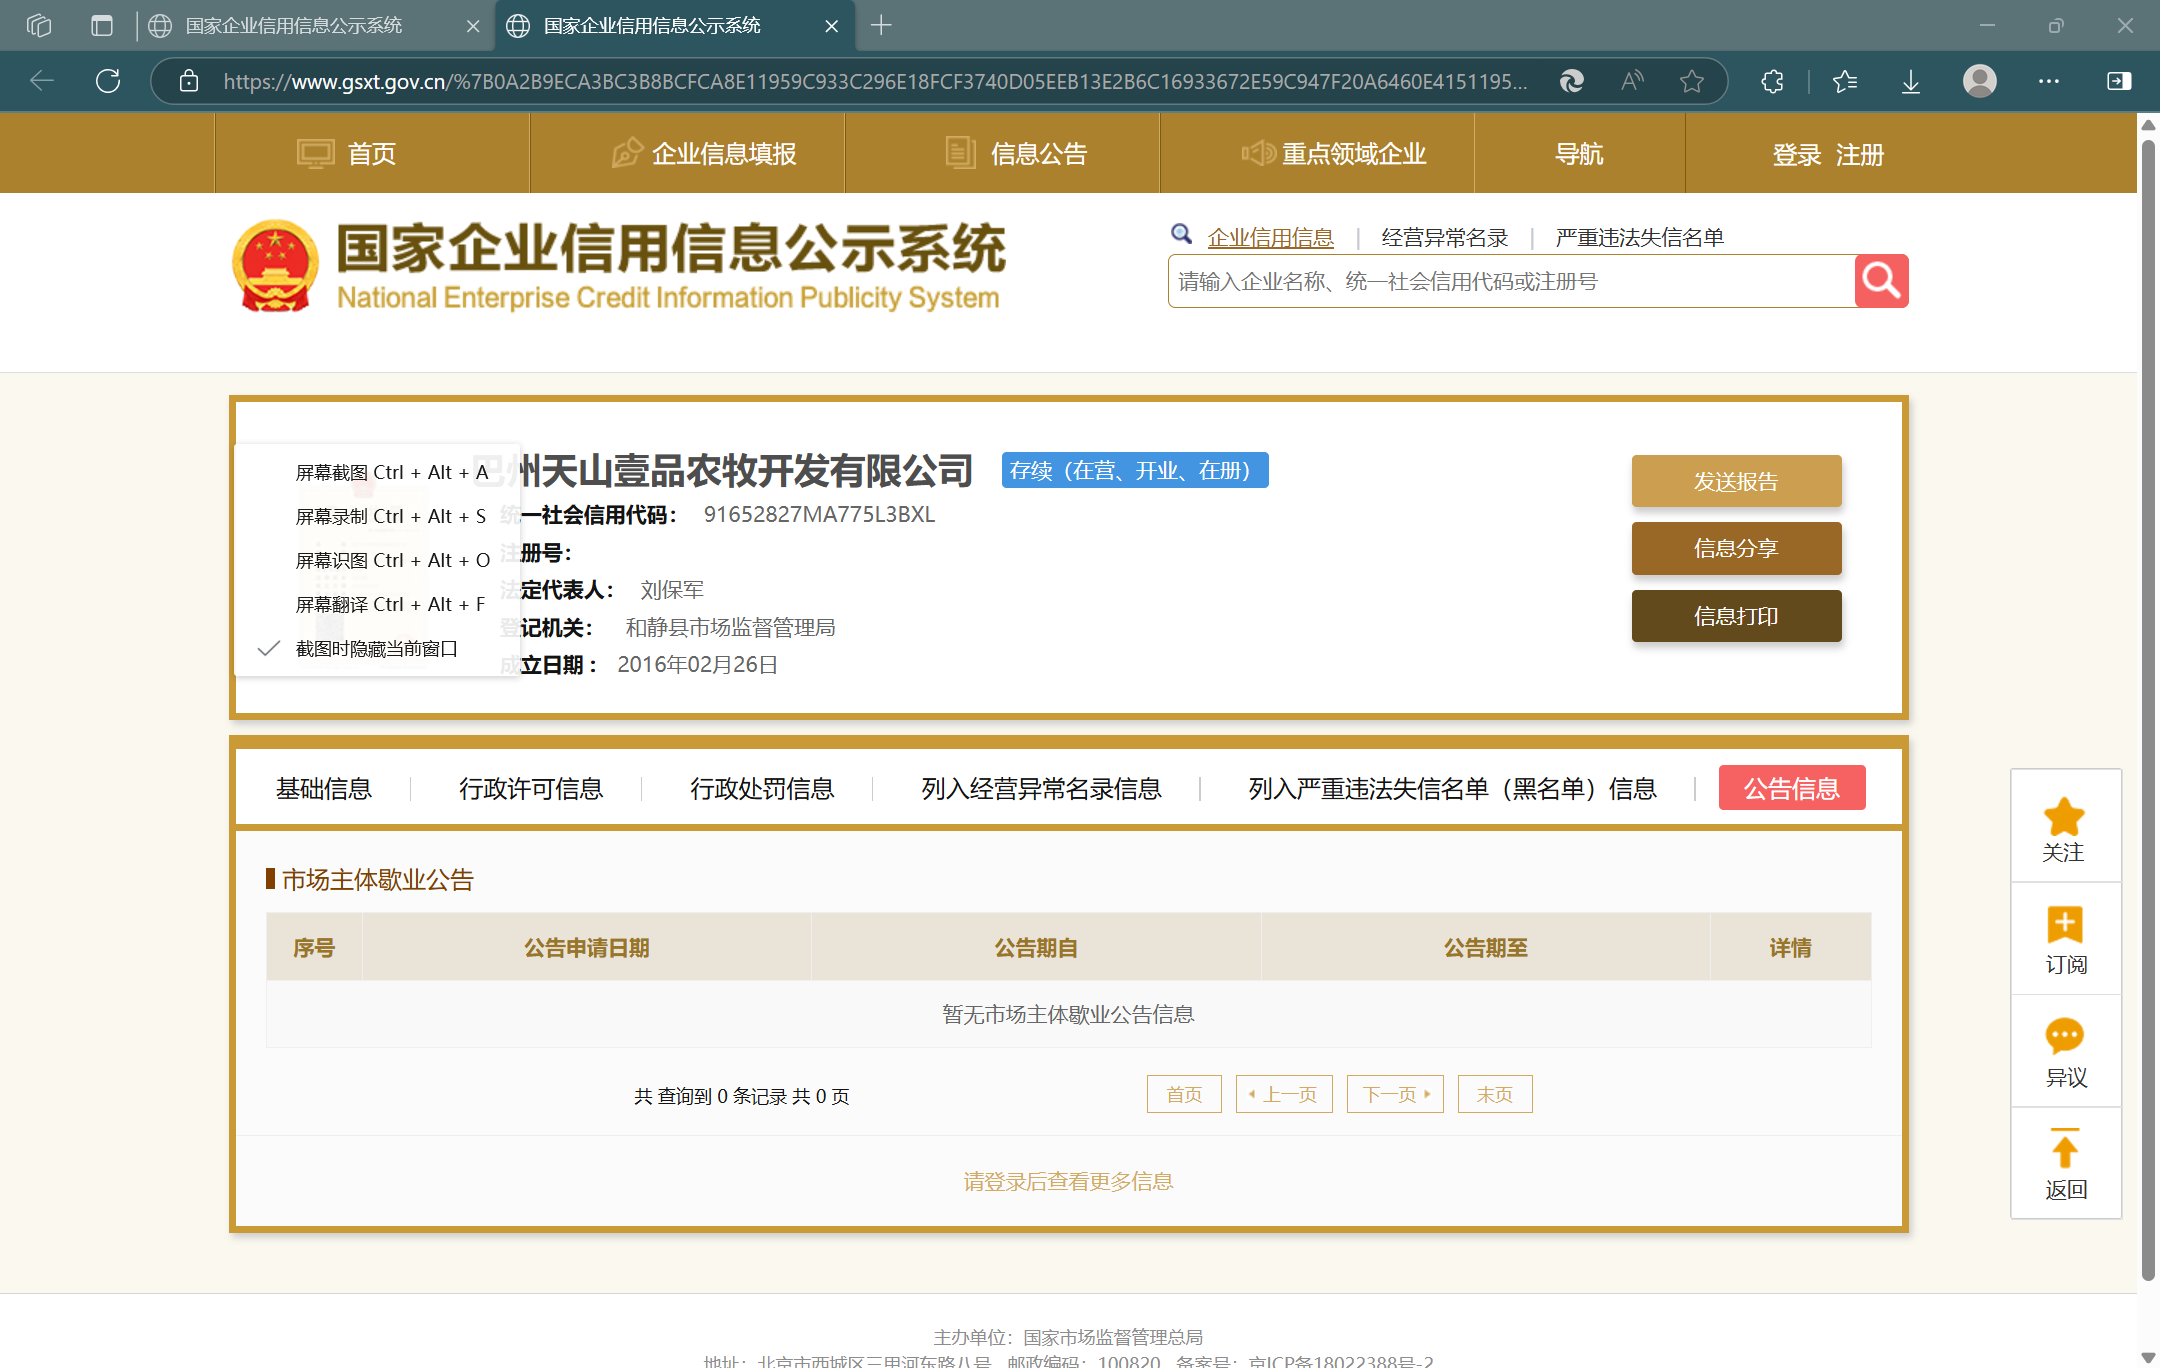Switch to the 行政处罚信息 tab
The image size is (2160, 1368).
[x=762, y=789]
